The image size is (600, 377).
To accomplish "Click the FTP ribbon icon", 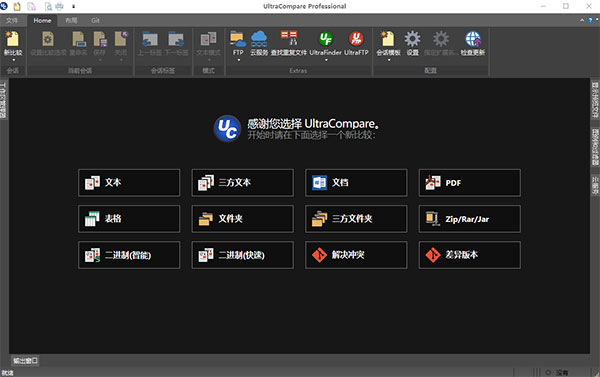I will pos(238,39).
